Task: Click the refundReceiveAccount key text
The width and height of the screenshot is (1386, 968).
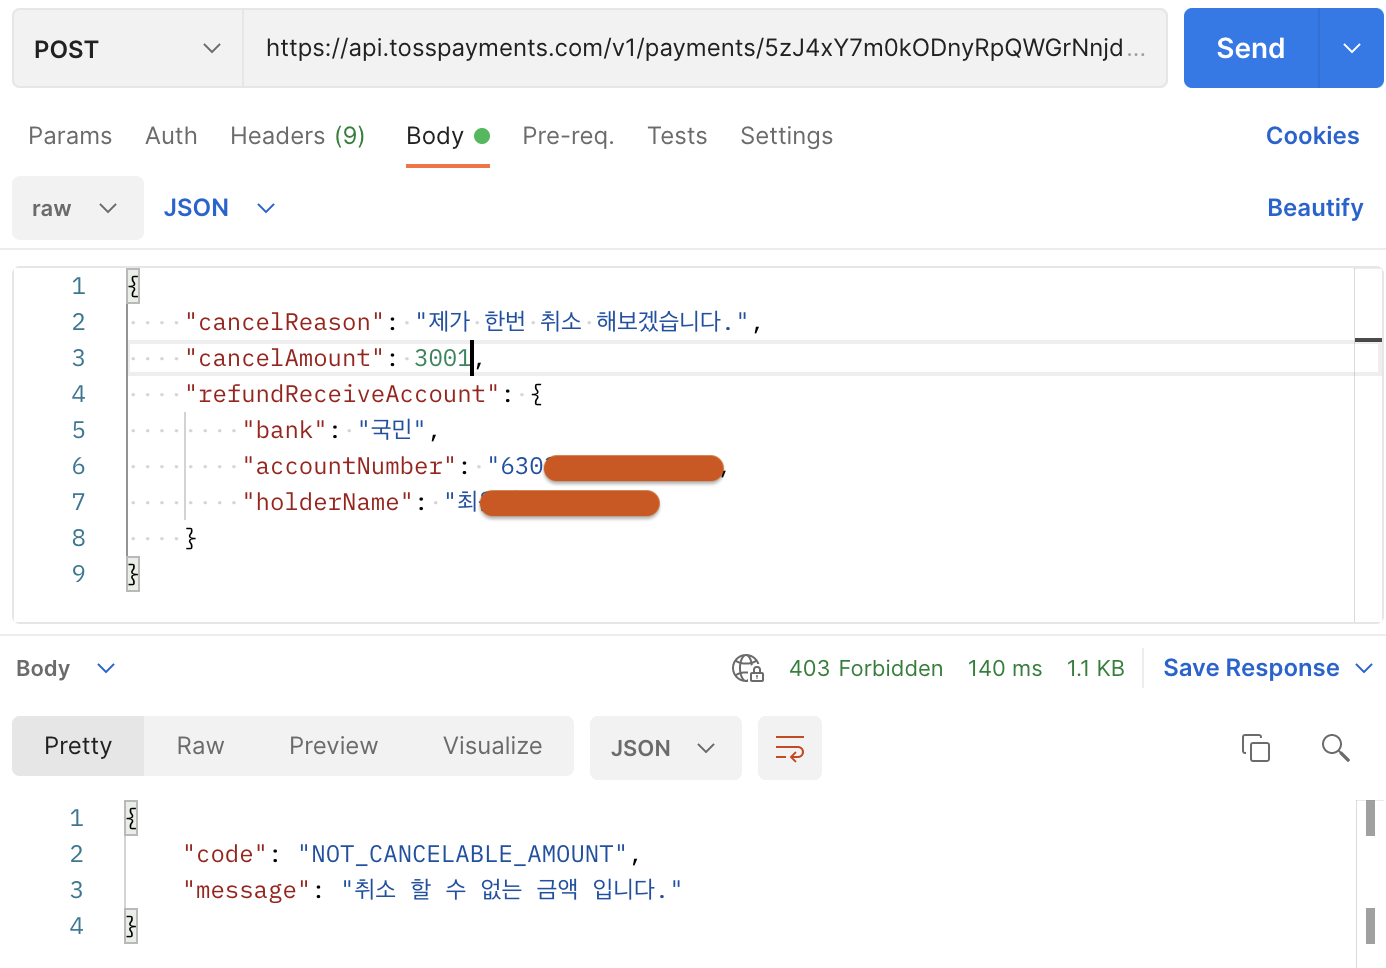Action: click(x=341, y=394)
